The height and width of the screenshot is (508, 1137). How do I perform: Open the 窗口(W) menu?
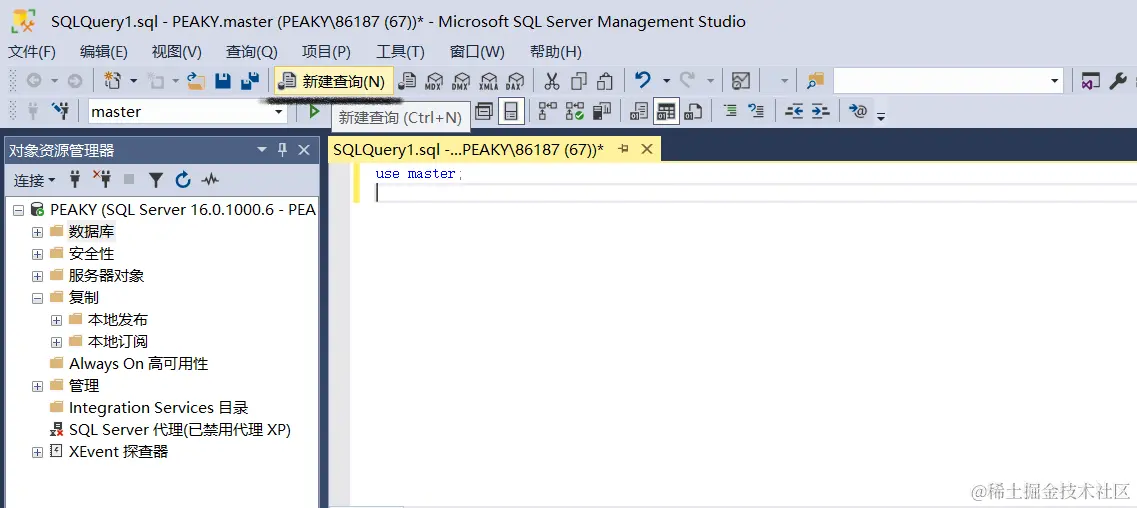click(477, 51)
